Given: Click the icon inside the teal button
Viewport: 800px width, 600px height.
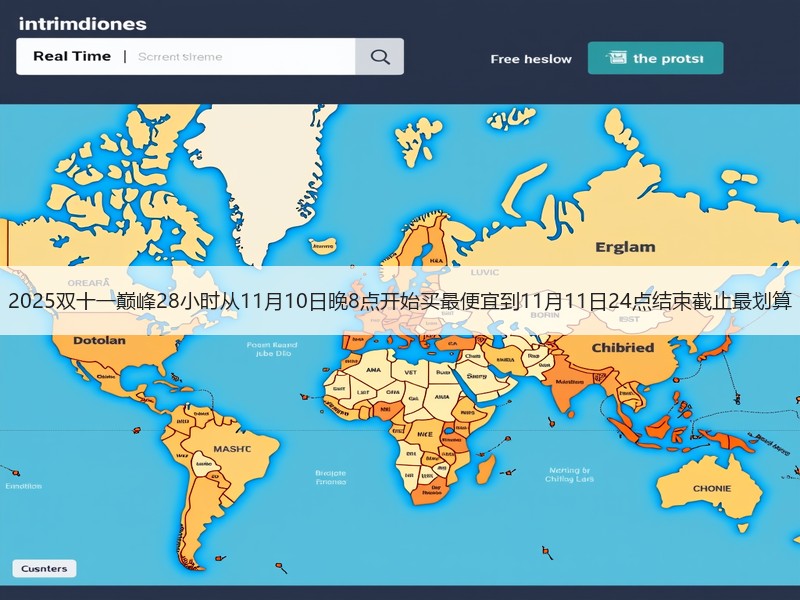Looking at the screenshot, I should tap(616, 58).
